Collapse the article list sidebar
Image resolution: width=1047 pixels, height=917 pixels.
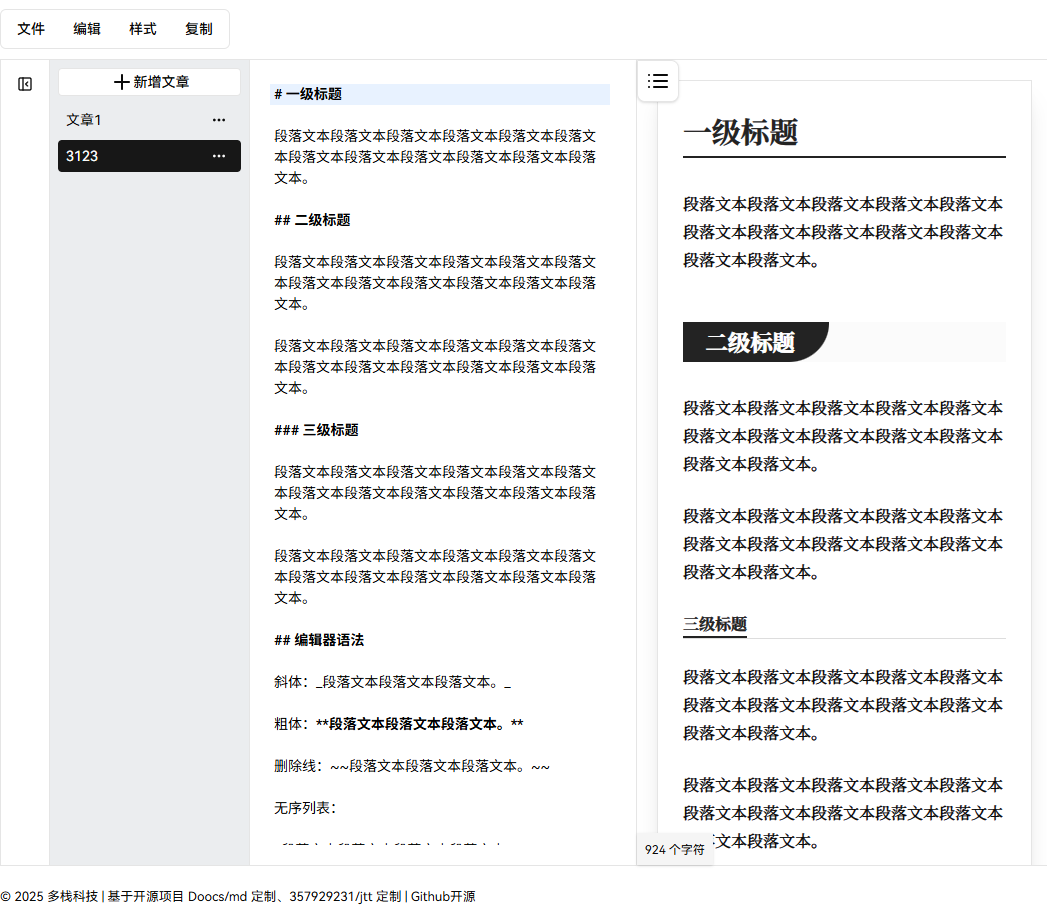24,83
